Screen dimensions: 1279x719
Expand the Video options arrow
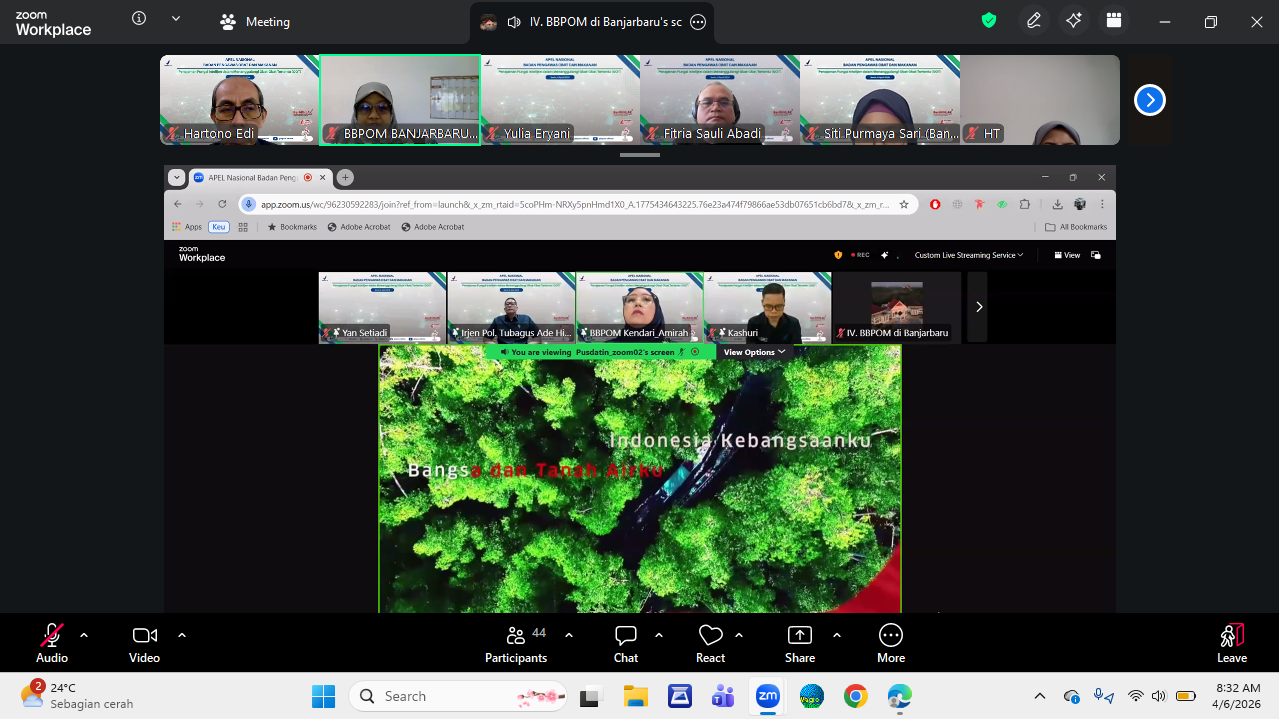[x=182, y=635]
